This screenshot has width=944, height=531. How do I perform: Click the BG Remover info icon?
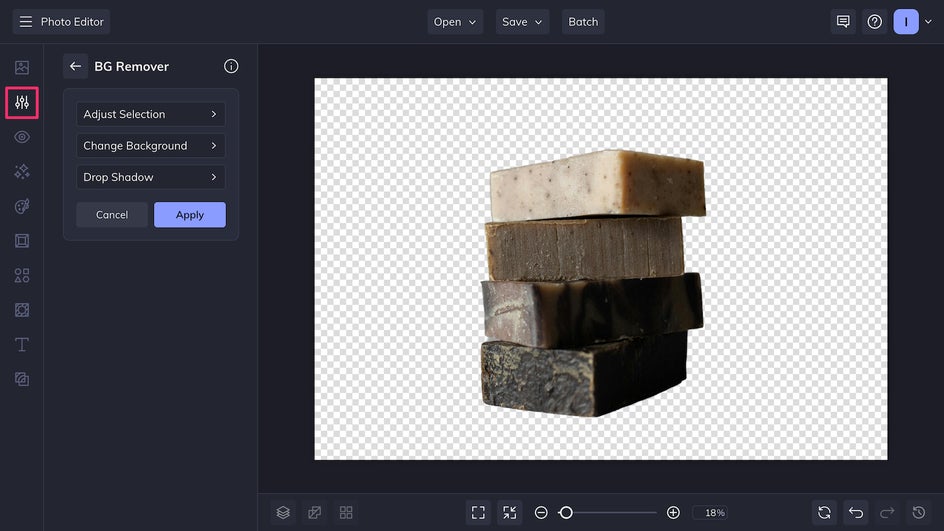pos(231,66)
